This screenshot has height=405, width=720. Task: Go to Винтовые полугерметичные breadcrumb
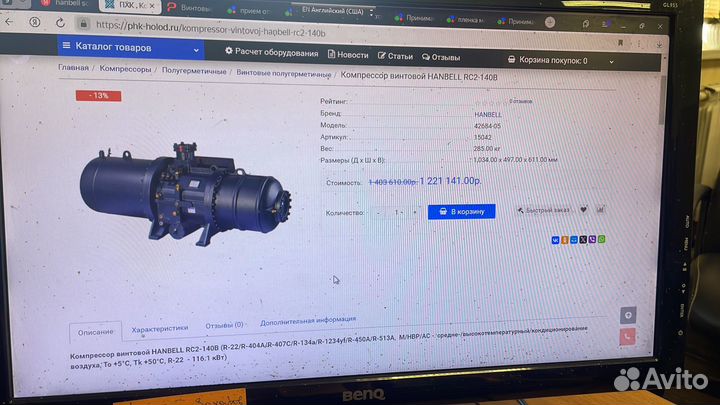point(284,74)
